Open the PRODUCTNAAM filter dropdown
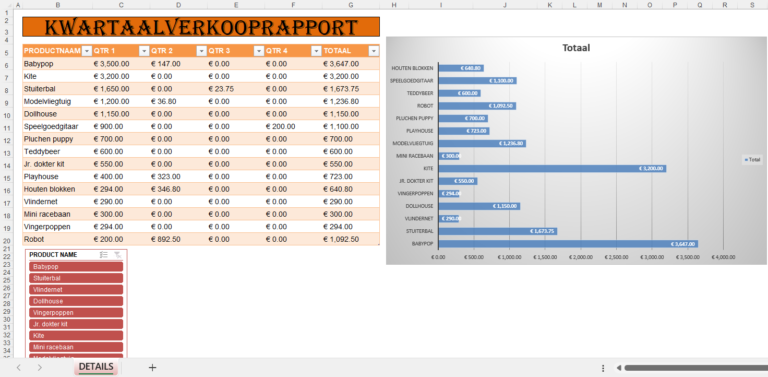This screenshot has height=377, width=768. coord(87,51)
